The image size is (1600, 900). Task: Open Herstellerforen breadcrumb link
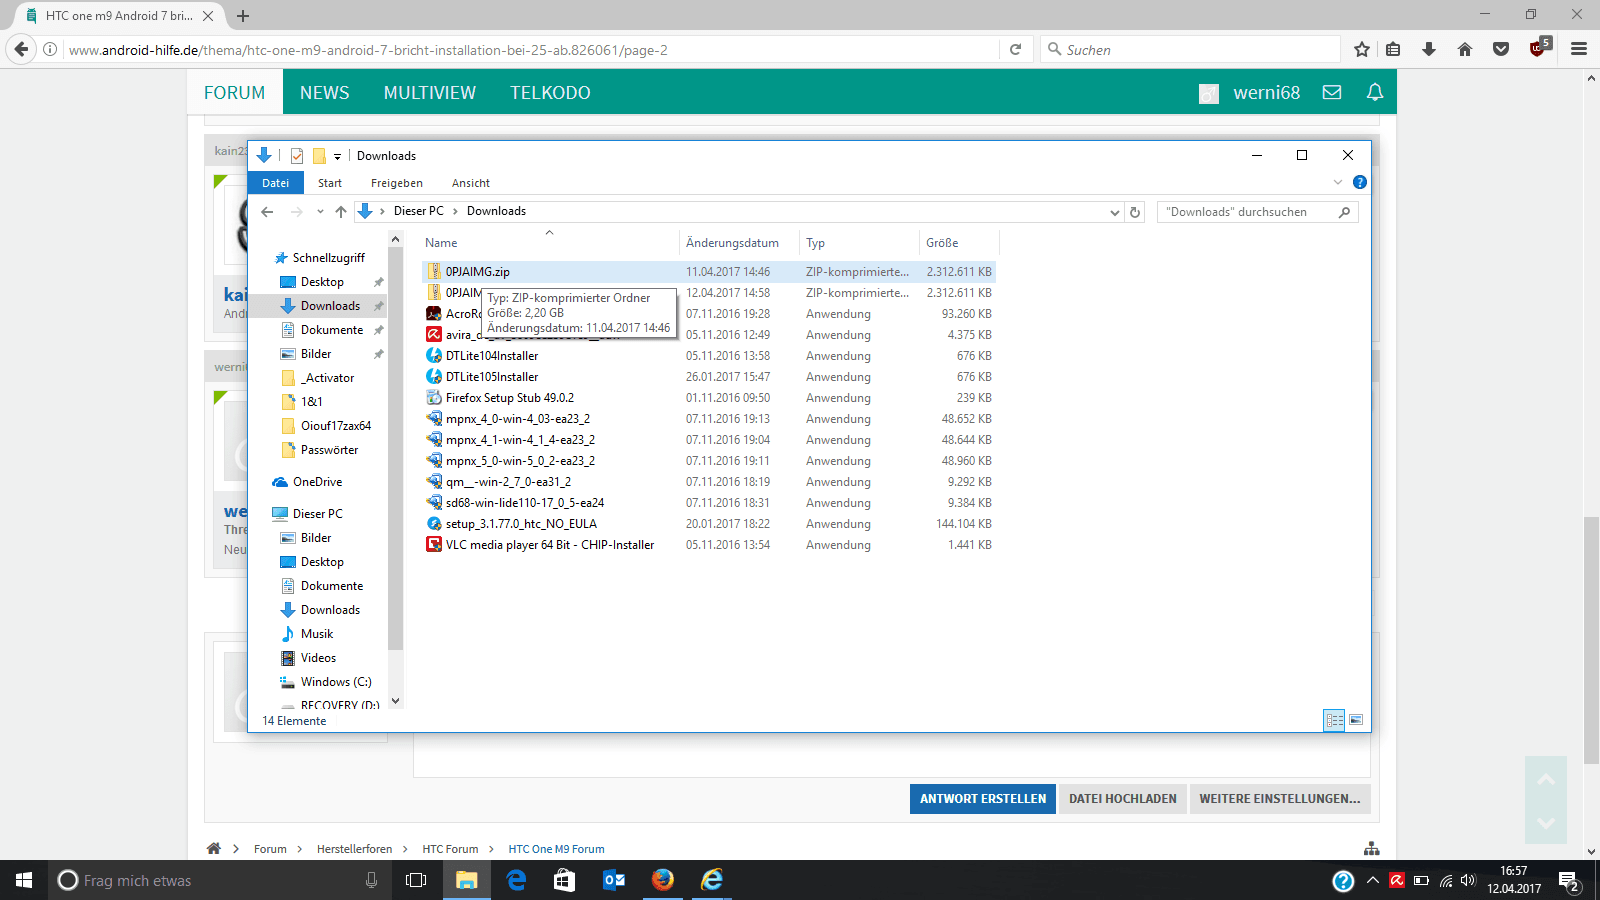click(355, 849)
